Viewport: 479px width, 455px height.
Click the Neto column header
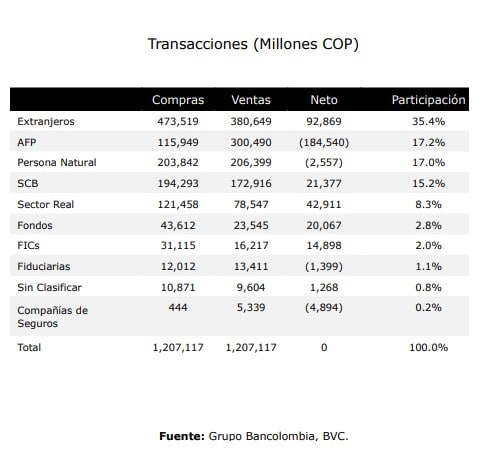324,100
